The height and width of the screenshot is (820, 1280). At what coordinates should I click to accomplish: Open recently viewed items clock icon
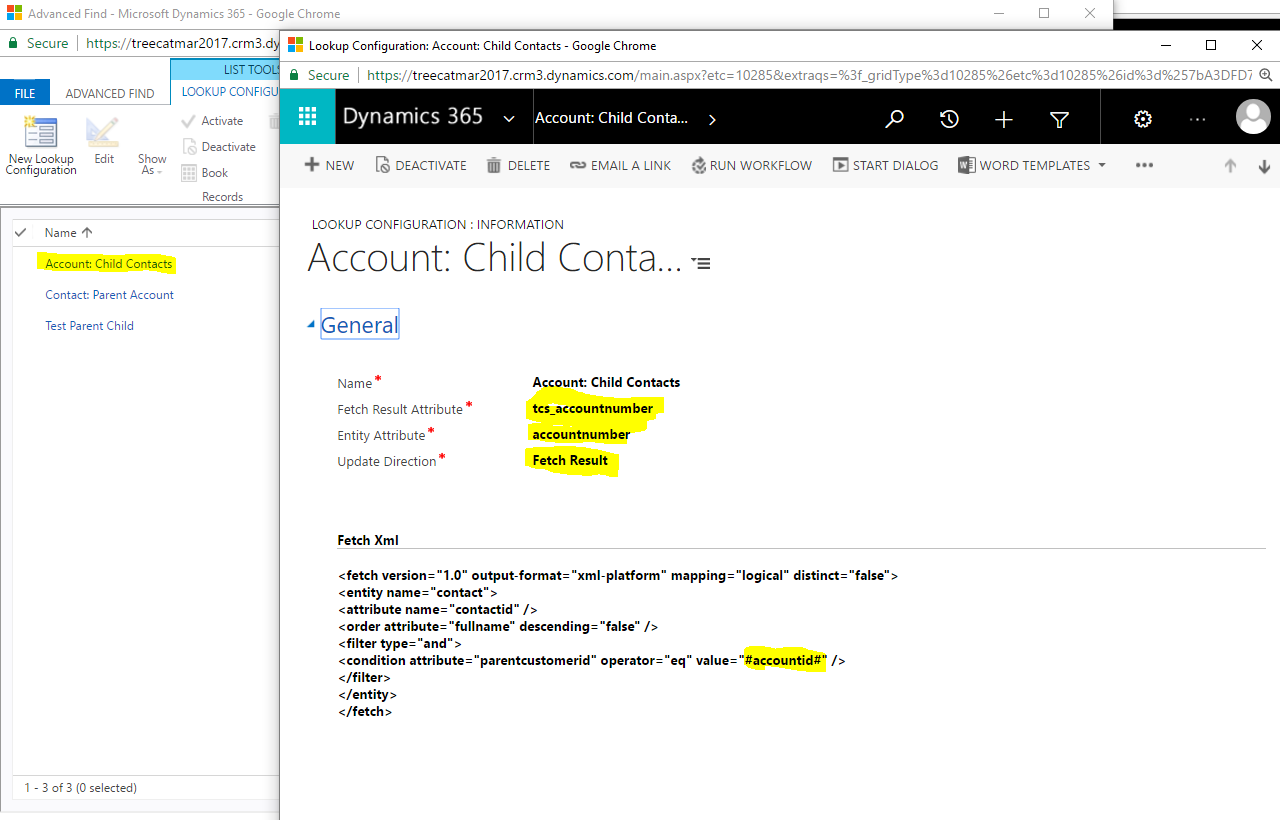pos(949,119)
